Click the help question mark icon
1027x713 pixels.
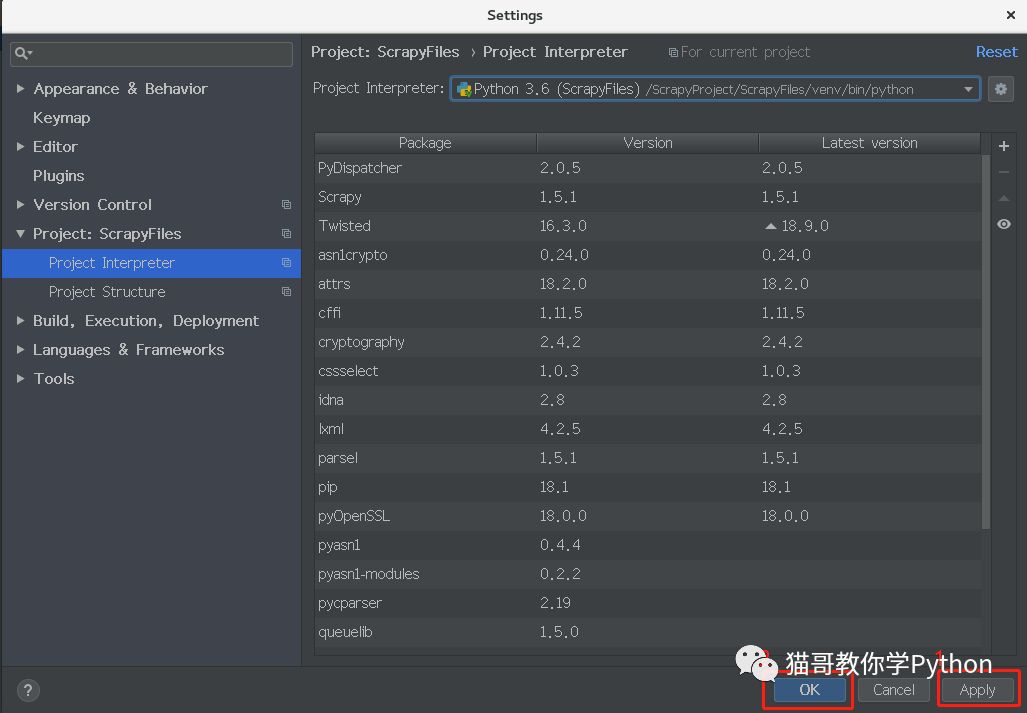(28, 690)
